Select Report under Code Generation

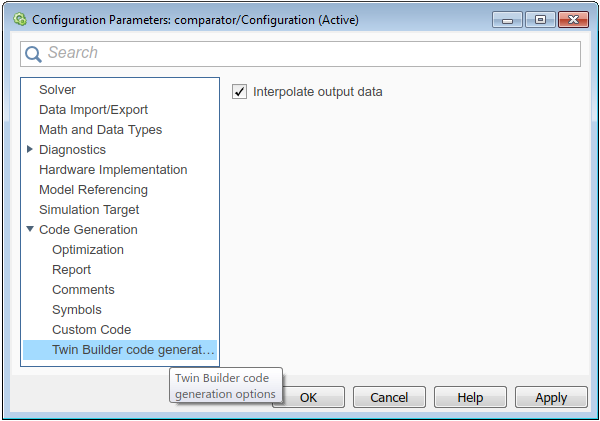click(x=71, y=270)
